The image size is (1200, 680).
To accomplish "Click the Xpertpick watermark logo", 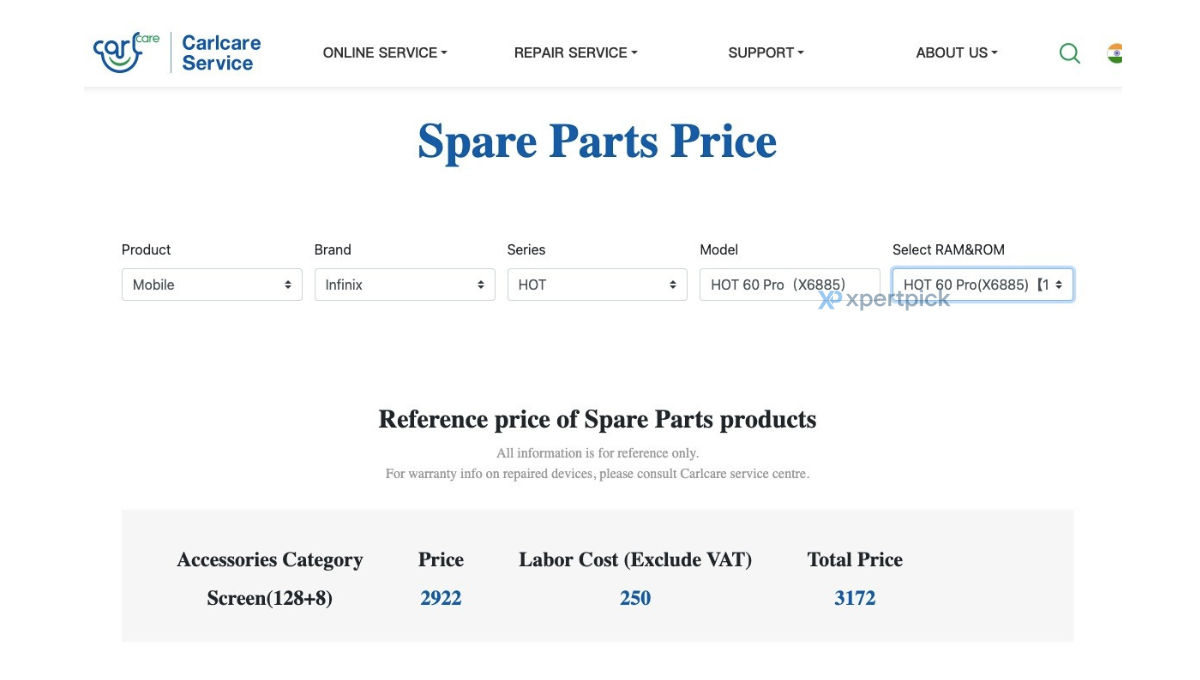I will 884,298.
